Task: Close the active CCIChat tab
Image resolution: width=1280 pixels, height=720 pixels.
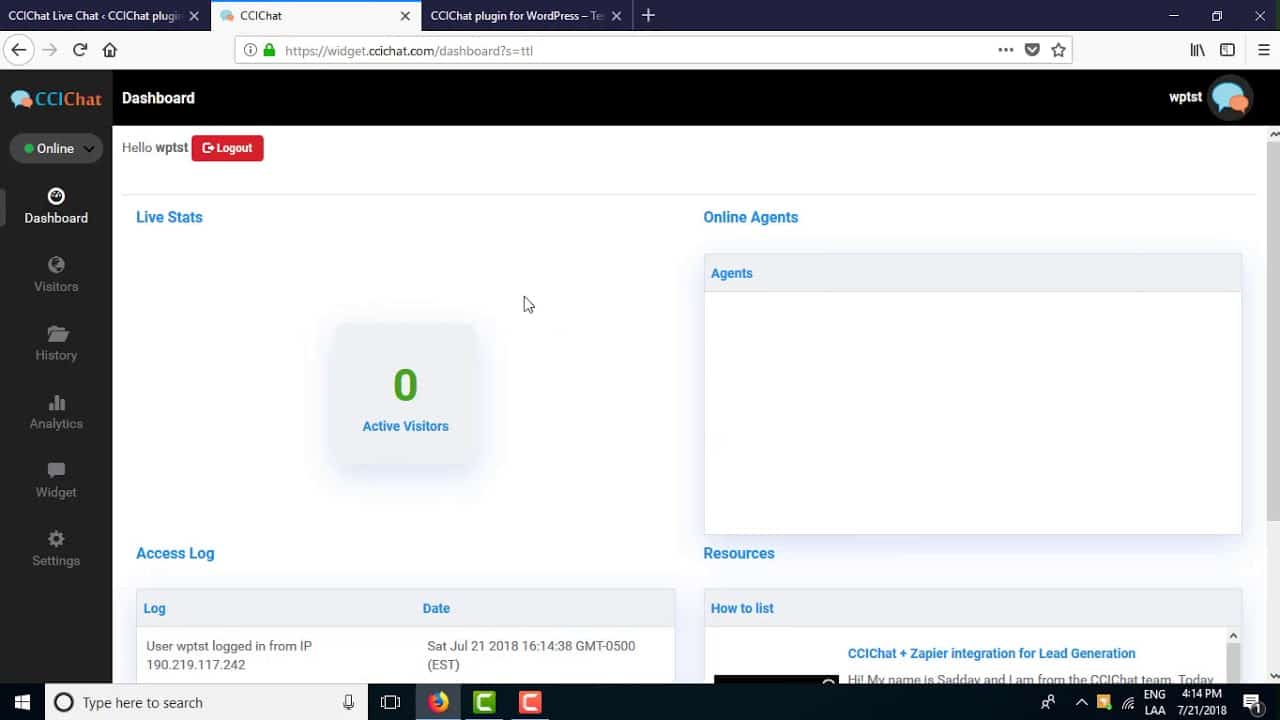Action: [x=405, y=16]
